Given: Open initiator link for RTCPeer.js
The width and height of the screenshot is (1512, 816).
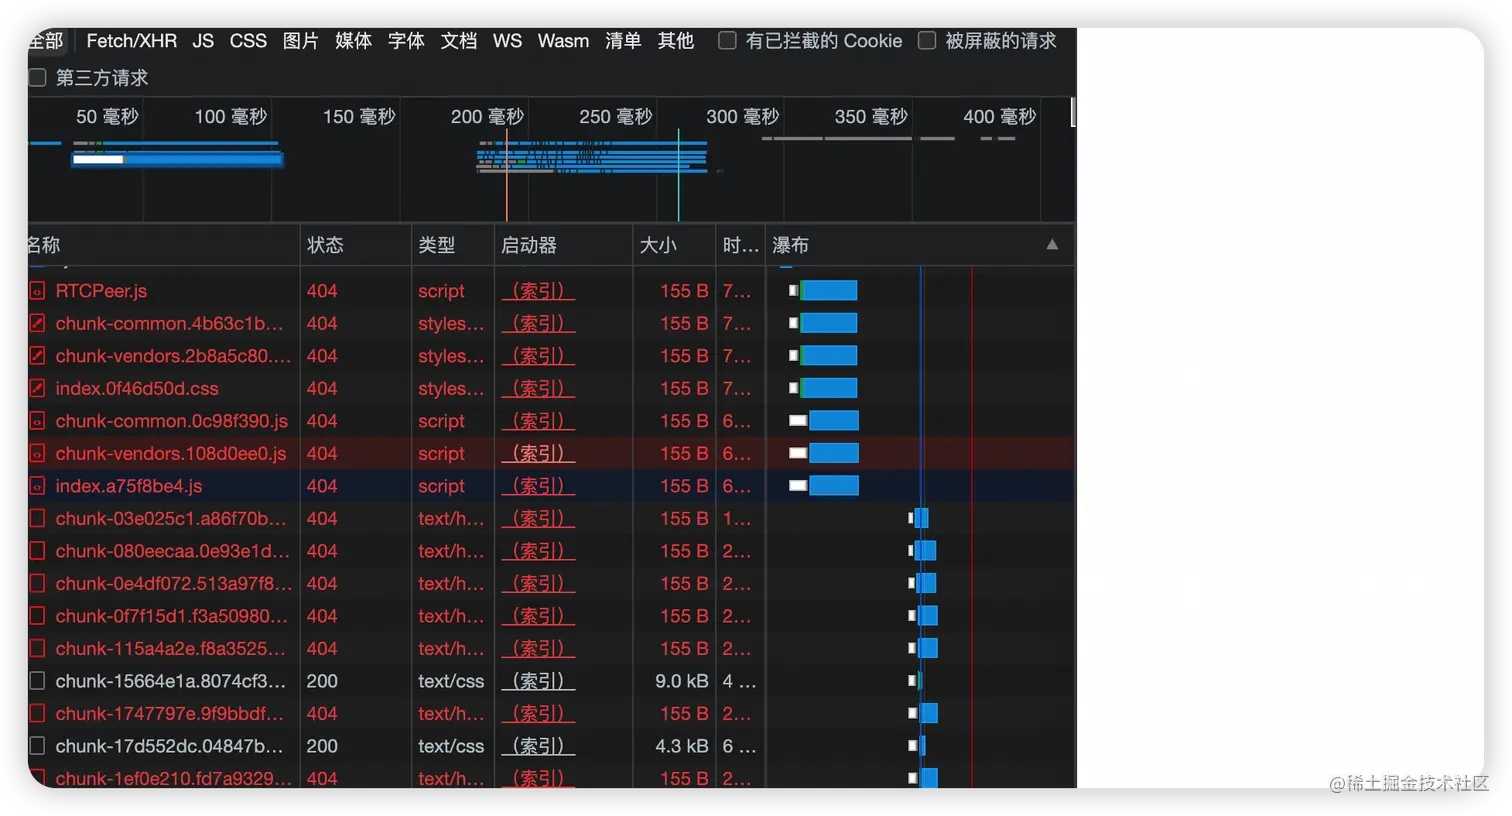Looking at the screenshot, I should click(x=538, y=291).
